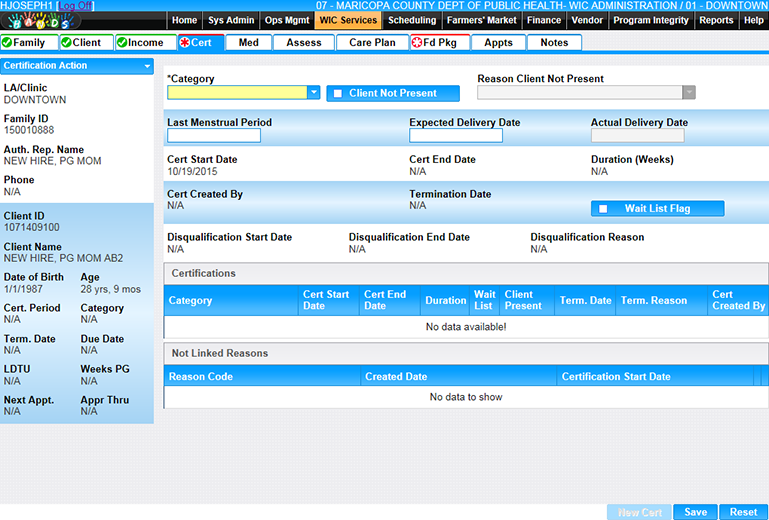Go to the Notes tab
Image resolution: width=769 pixels, height=520 pixels.
tap(554, 43)
